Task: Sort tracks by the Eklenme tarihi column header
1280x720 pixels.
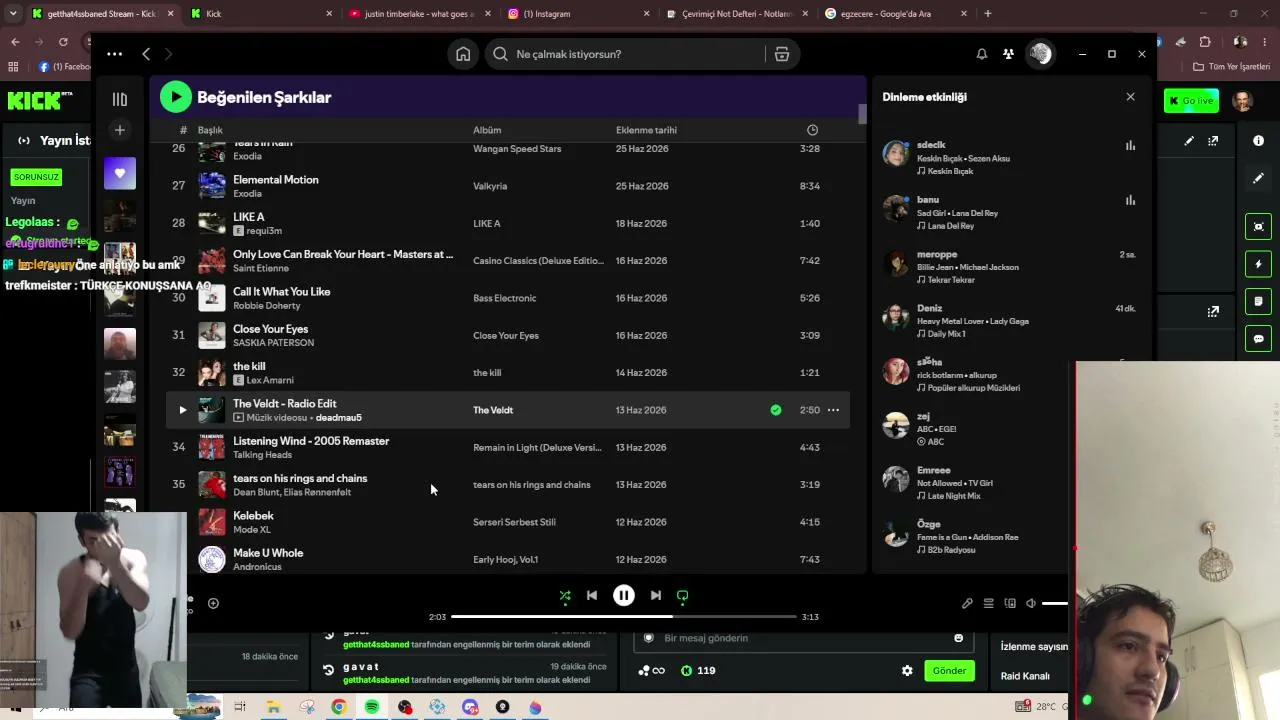Action: 646,130
